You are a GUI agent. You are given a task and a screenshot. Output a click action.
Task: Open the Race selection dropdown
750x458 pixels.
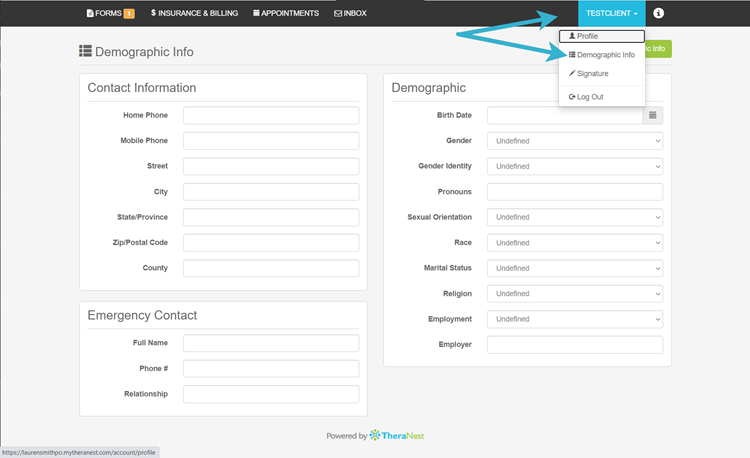[x=574, y=243]
